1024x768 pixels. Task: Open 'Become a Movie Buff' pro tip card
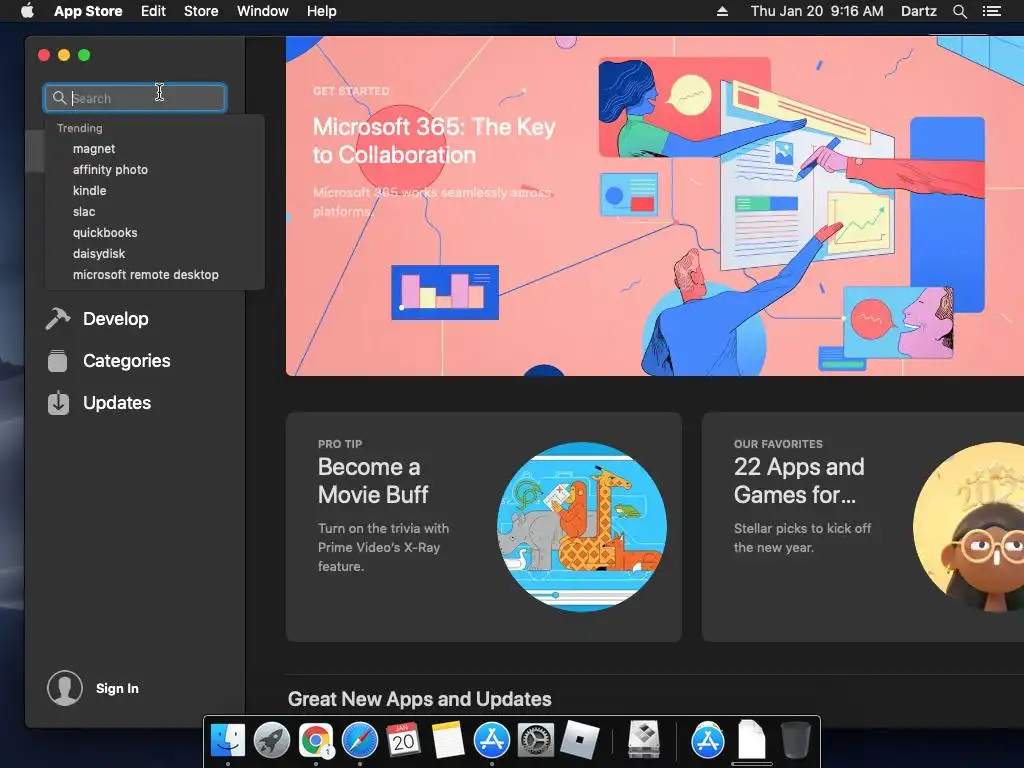484,526
